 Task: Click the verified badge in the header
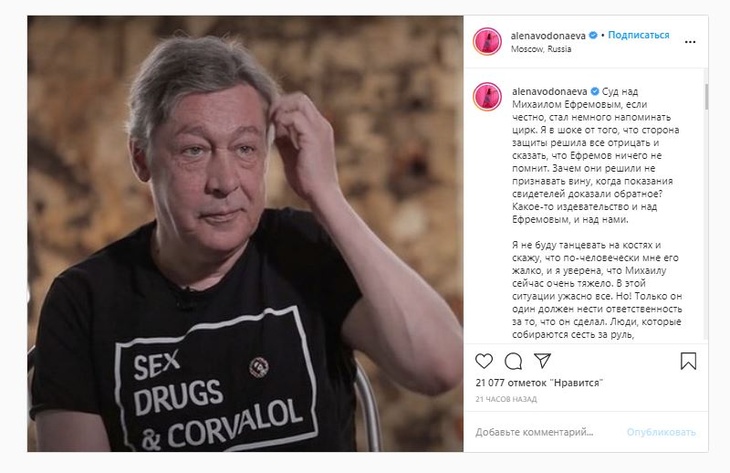[593, 35]
